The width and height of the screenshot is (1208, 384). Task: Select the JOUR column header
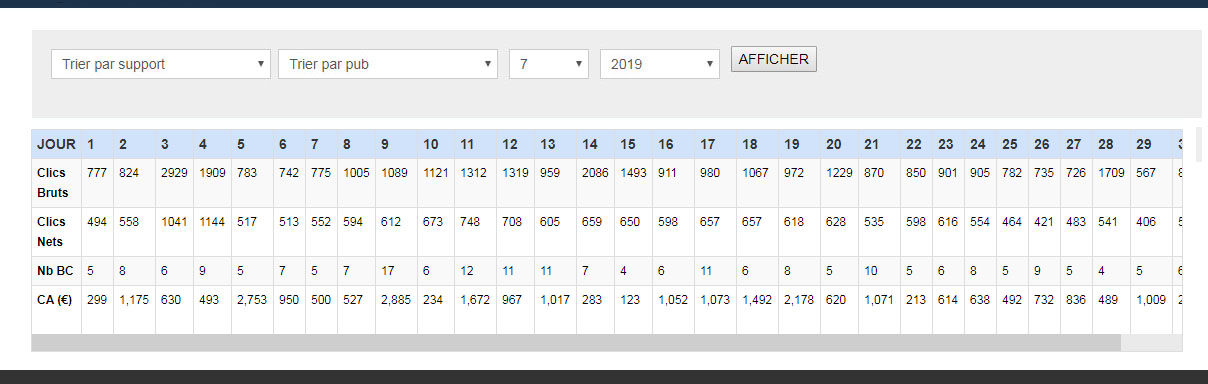[x=56, y=144]
